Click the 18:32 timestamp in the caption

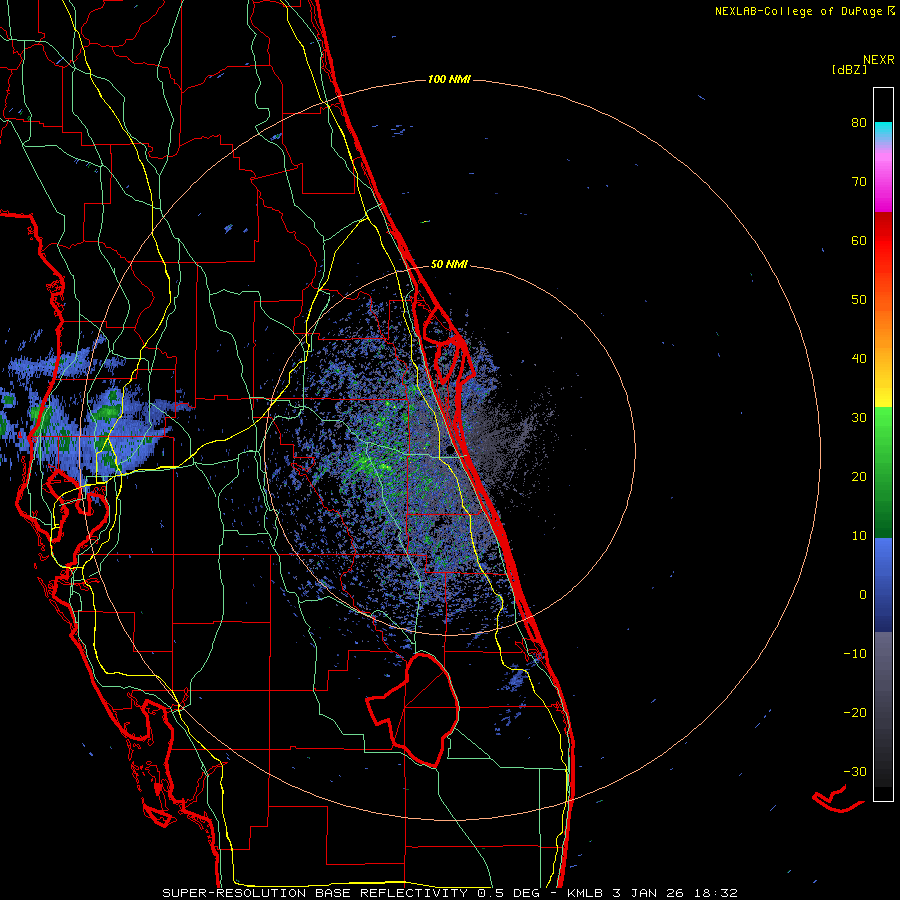coord(715,893)
